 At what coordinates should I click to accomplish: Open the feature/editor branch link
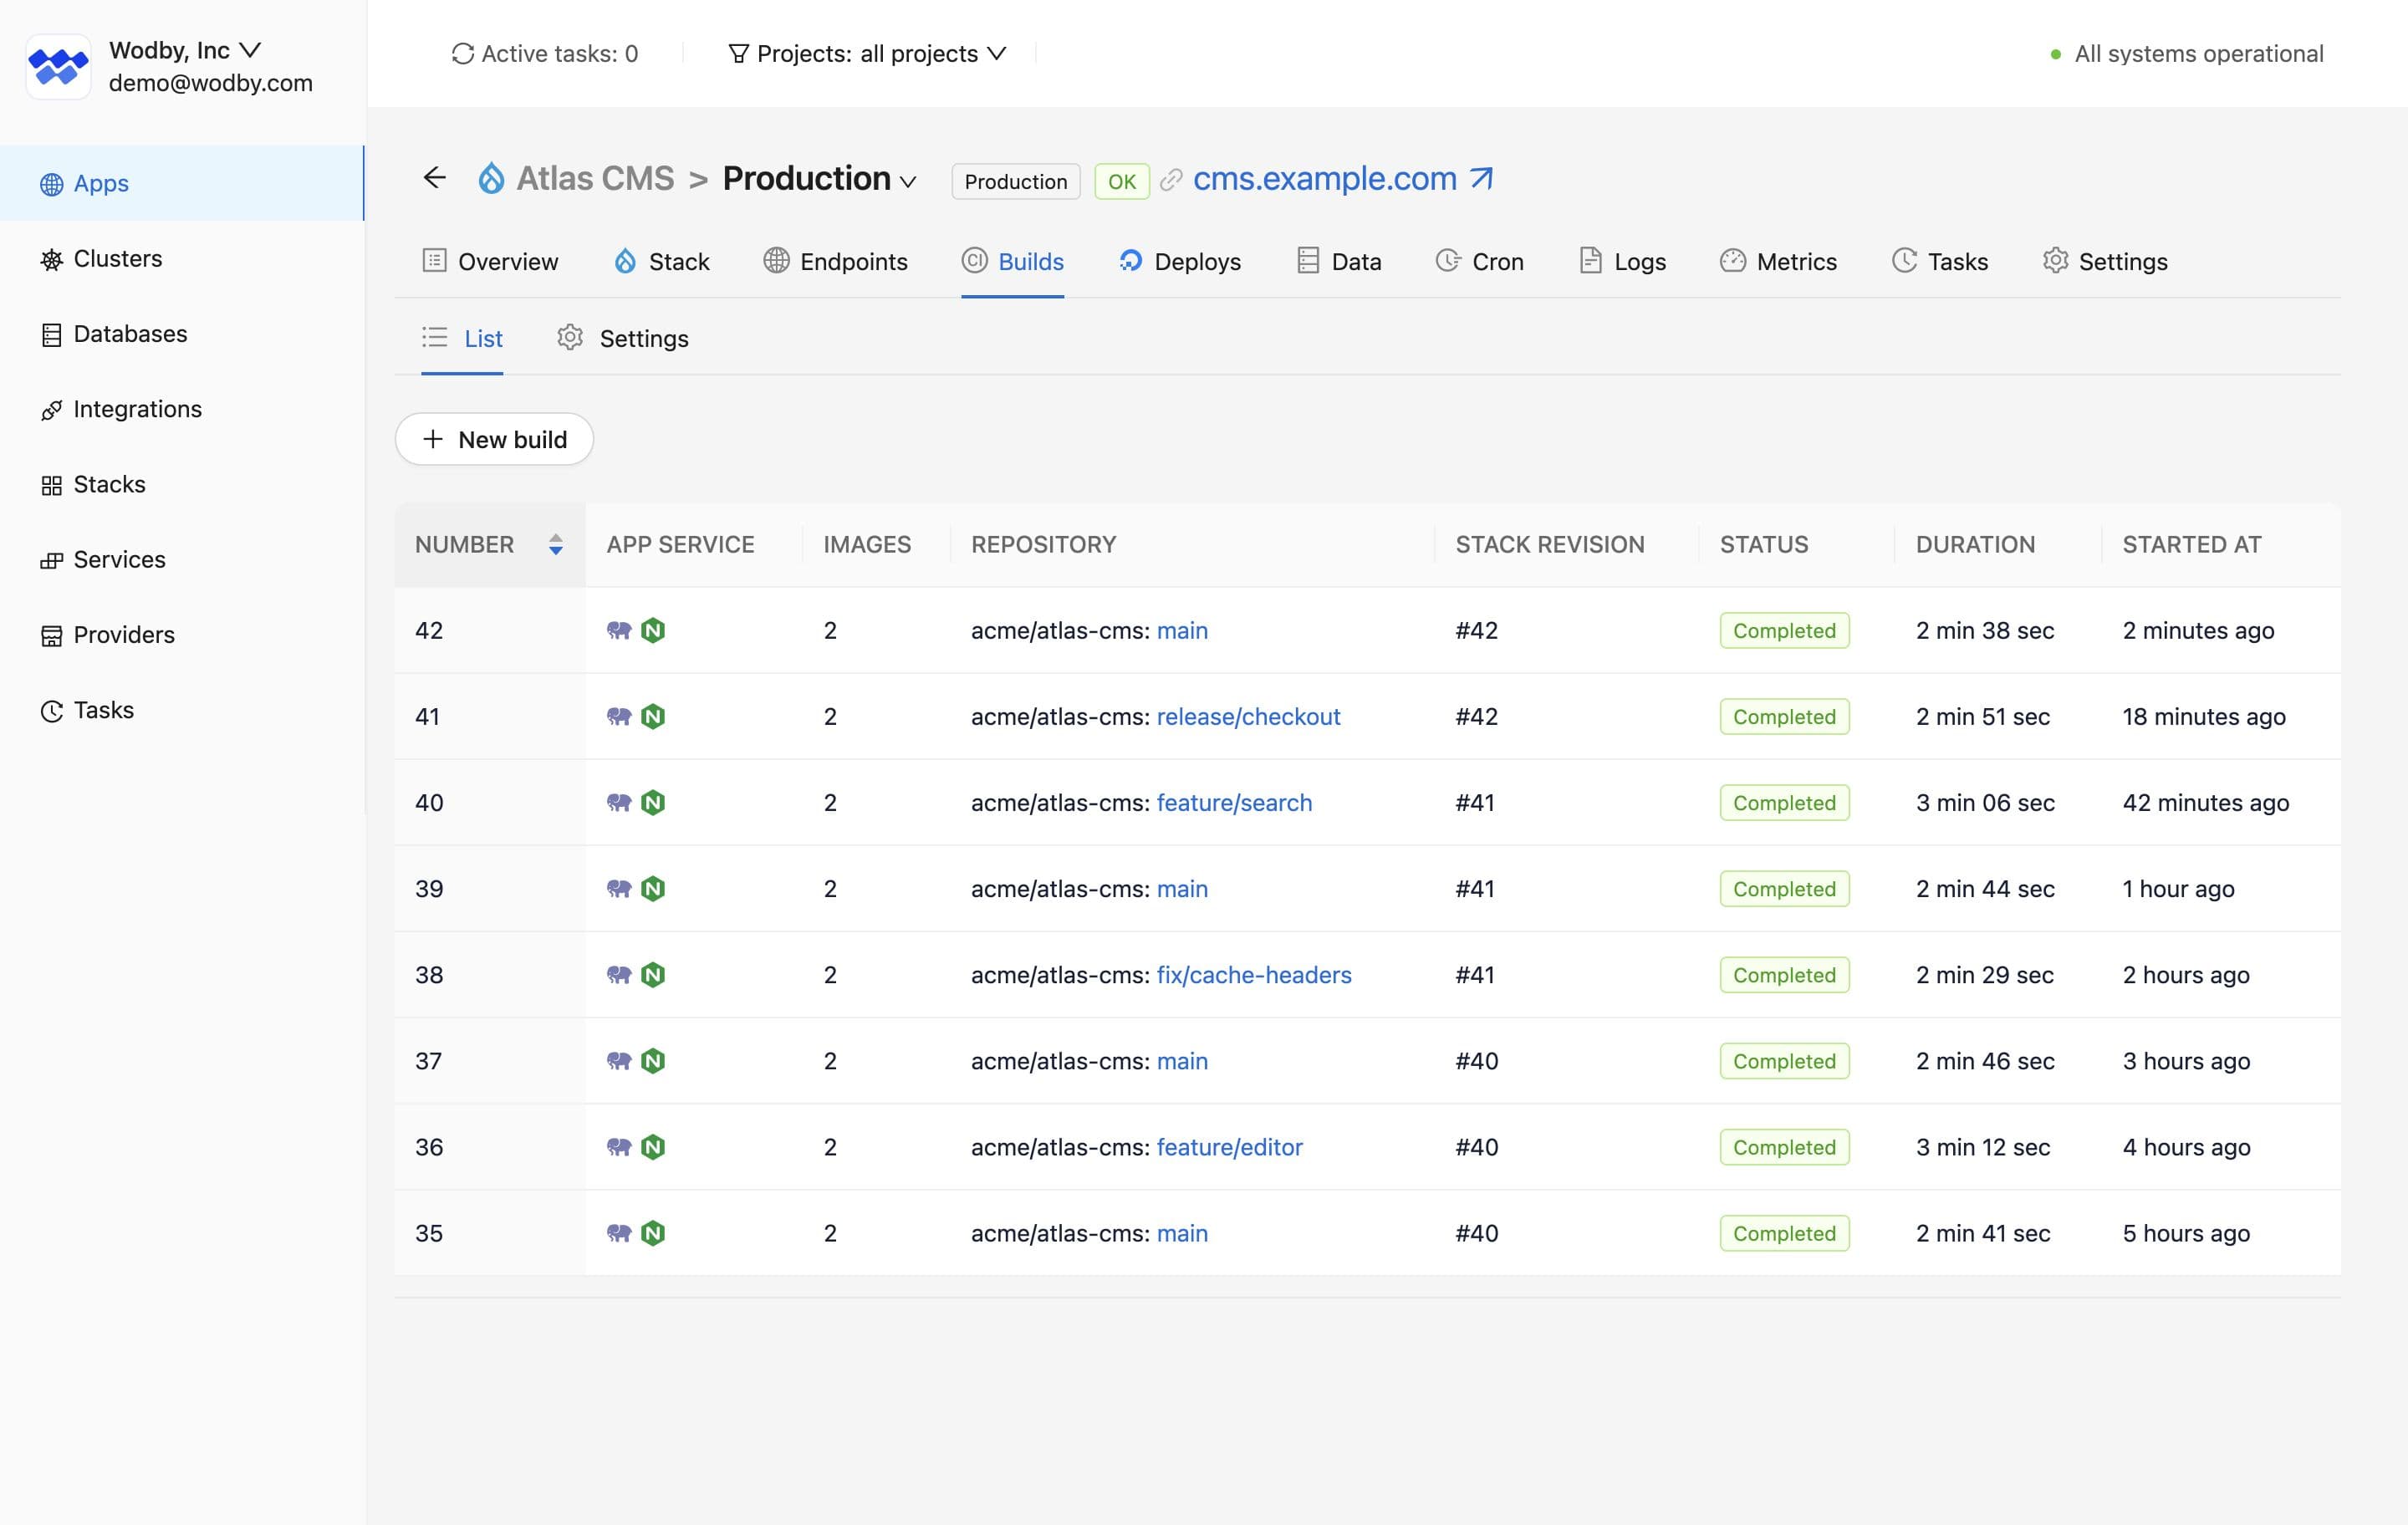[1229, 1146]
